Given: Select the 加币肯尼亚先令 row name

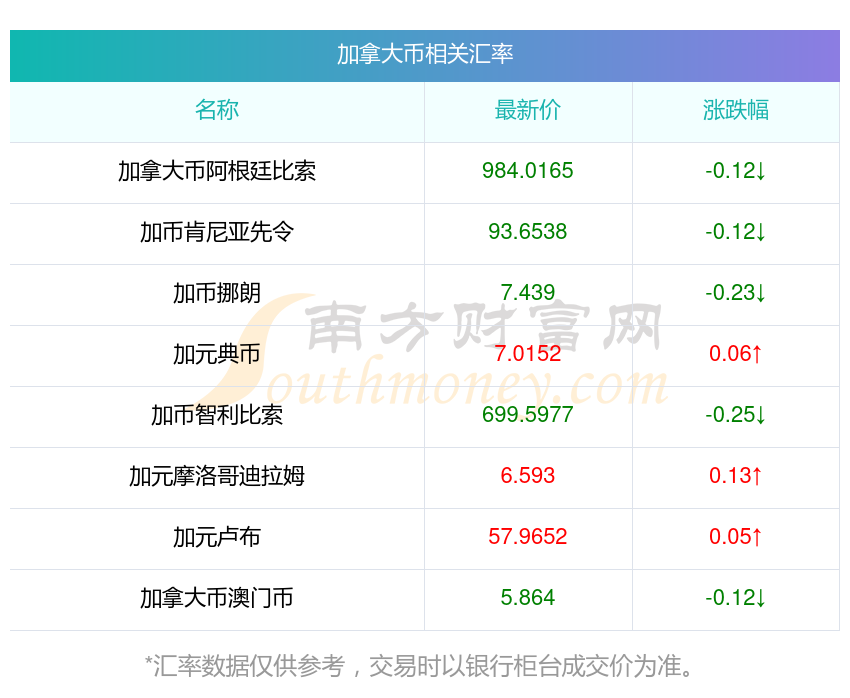Looking at the screenshot, I should pos(217,232).
